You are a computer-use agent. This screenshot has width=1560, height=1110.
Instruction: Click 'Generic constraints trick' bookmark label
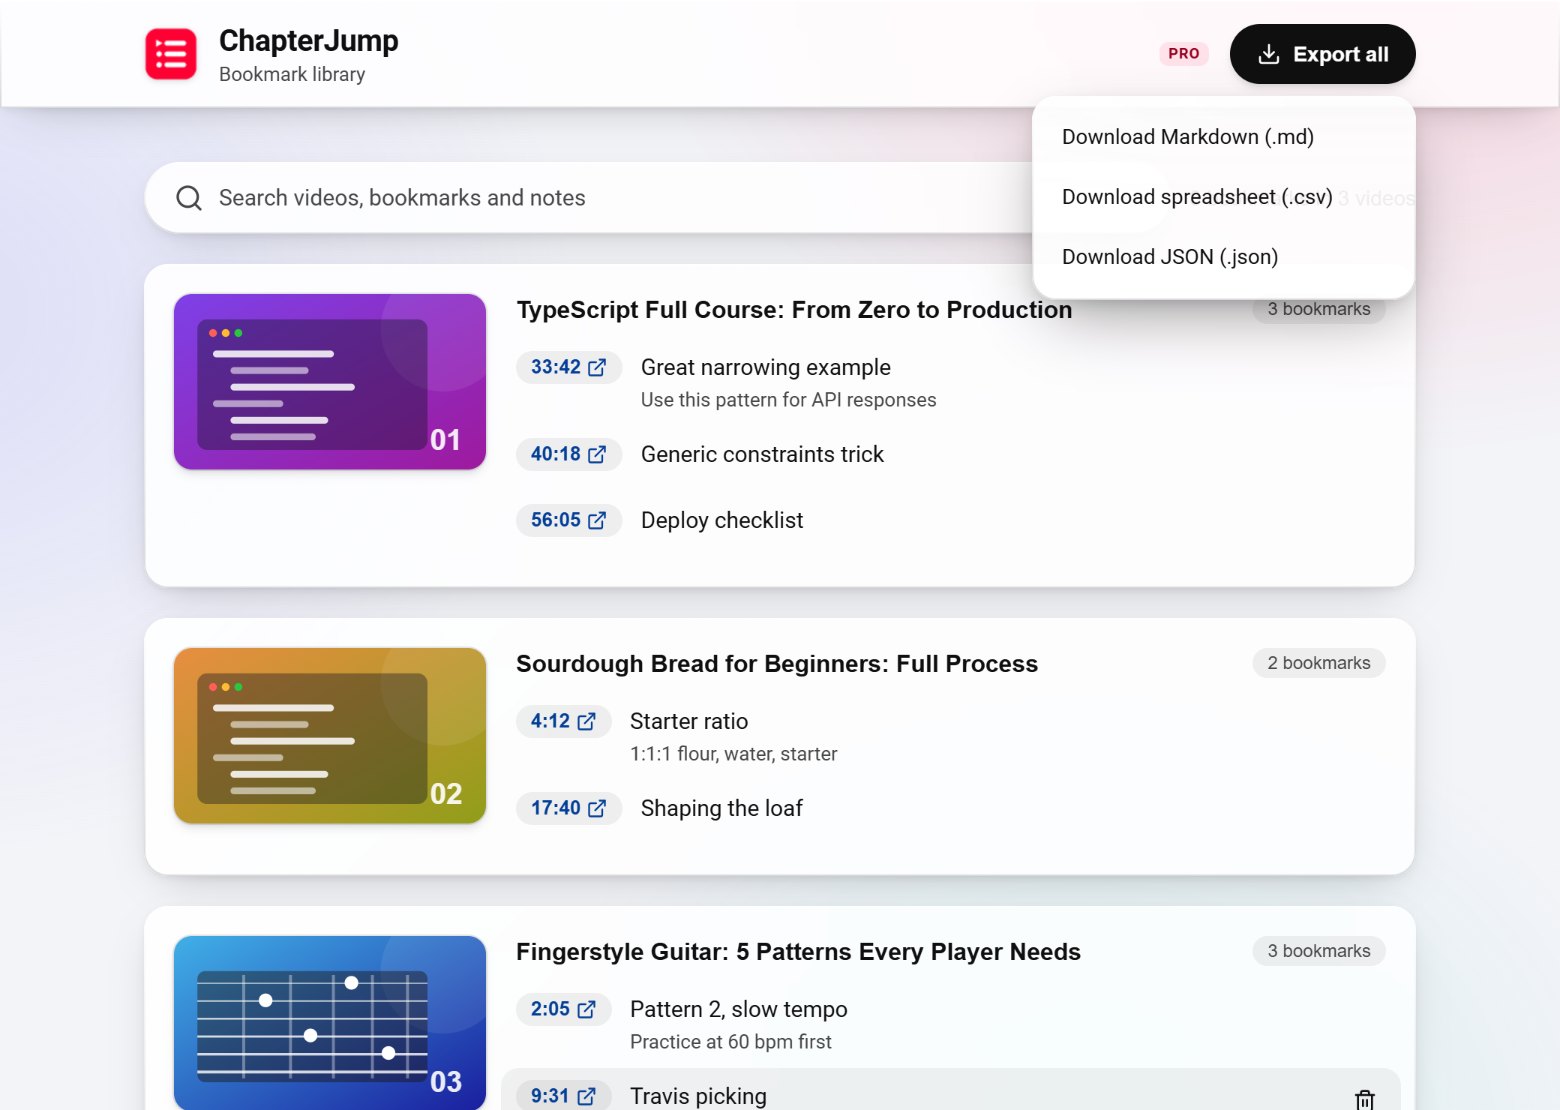coord(762,454)
